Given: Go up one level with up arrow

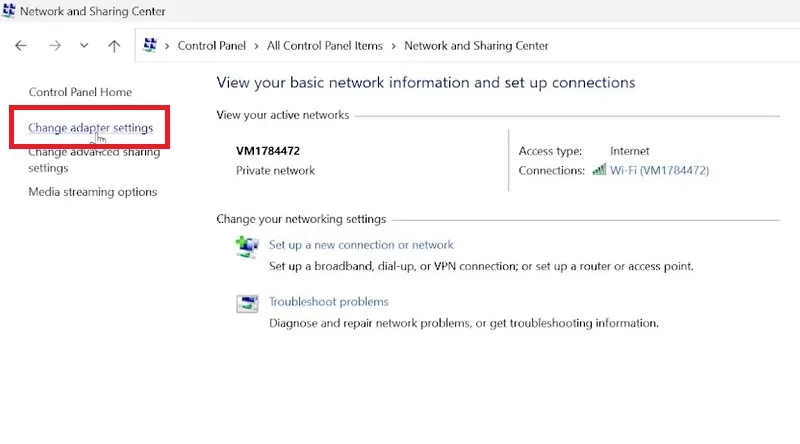Looking at the screenshot, I should 114,46.
